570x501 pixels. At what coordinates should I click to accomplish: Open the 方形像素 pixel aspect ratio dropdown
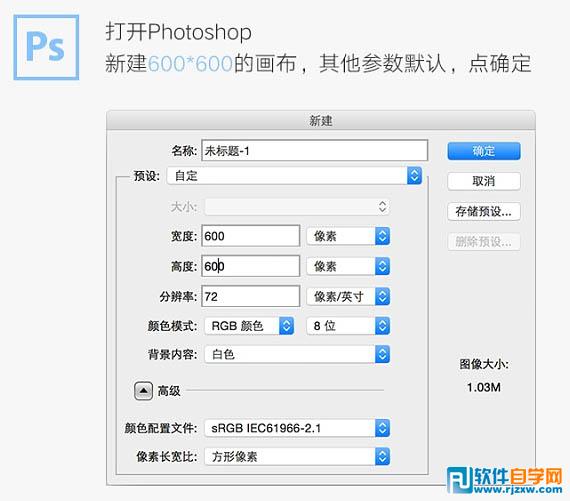point(297,457)
